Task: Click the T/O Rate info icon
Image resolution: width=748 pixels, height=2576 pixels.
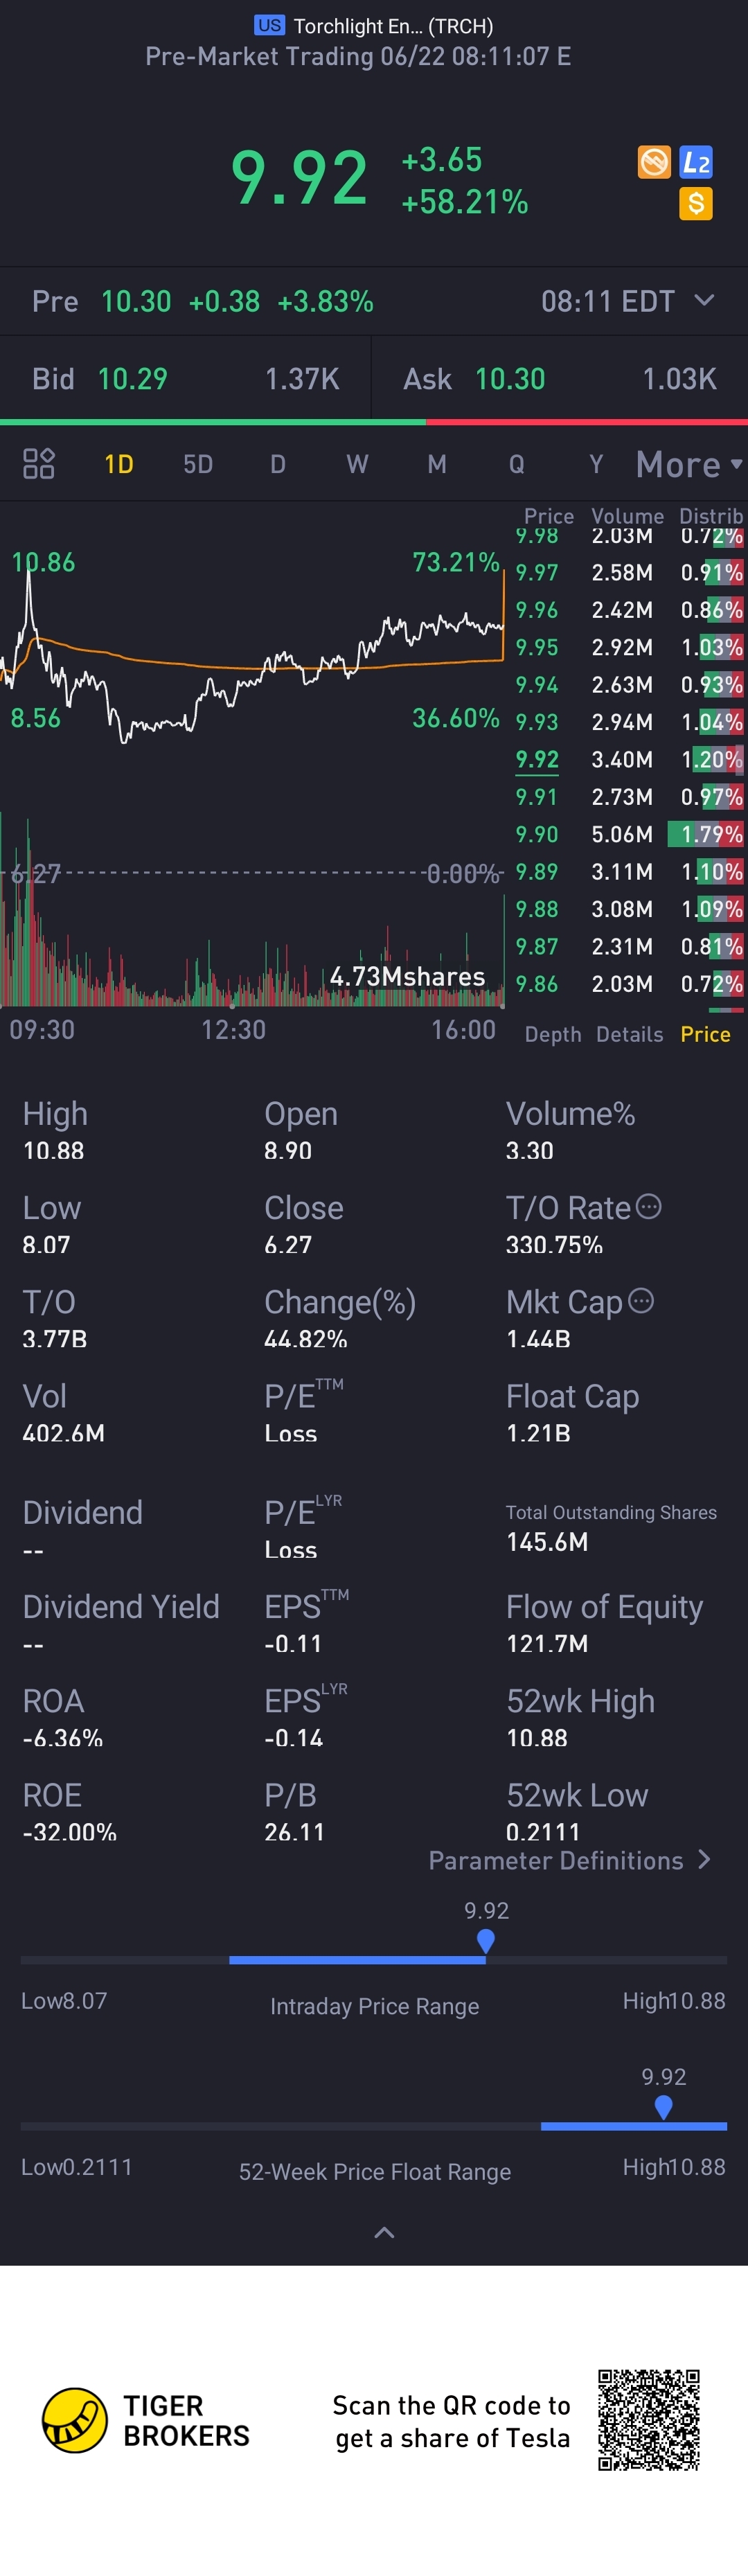Action: 649,1207
